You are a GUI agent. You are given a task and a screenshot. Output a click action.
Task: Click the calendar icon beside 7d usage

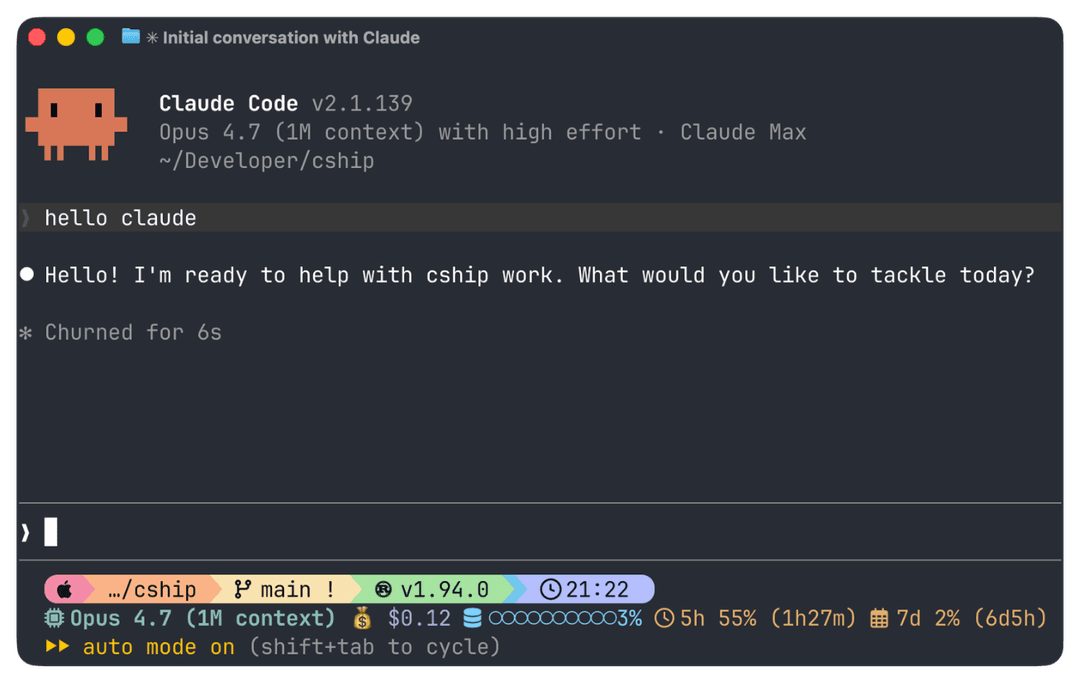(879, 618)
